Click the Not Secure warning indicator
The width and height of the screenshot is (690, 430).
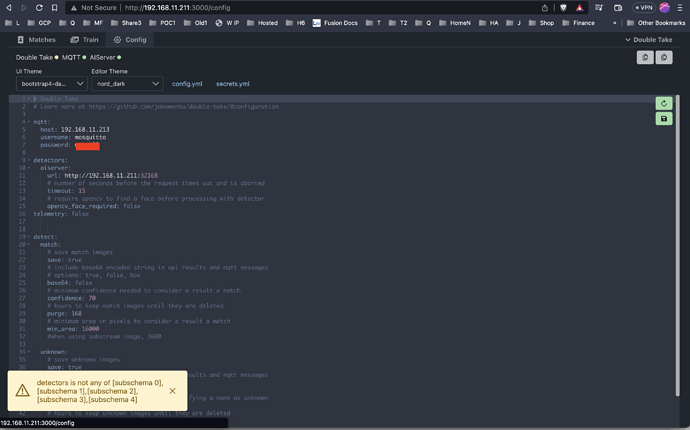tap(93, 7)
